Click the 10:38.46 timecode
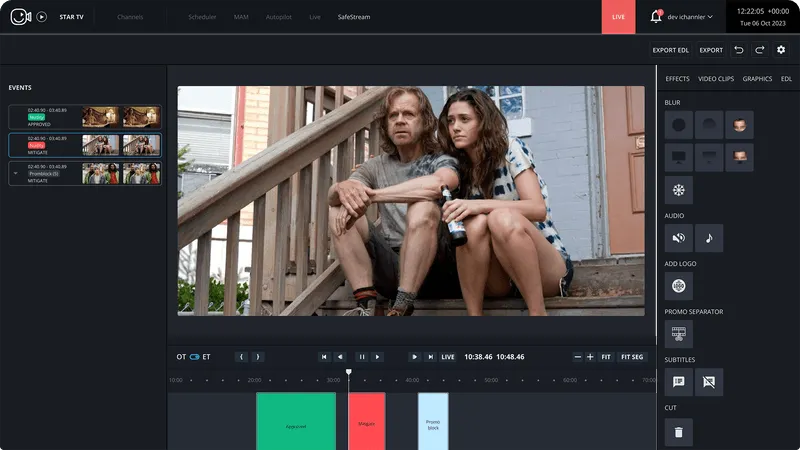Image resolution: width=800 pixels, height=450 pixels. 478,357
